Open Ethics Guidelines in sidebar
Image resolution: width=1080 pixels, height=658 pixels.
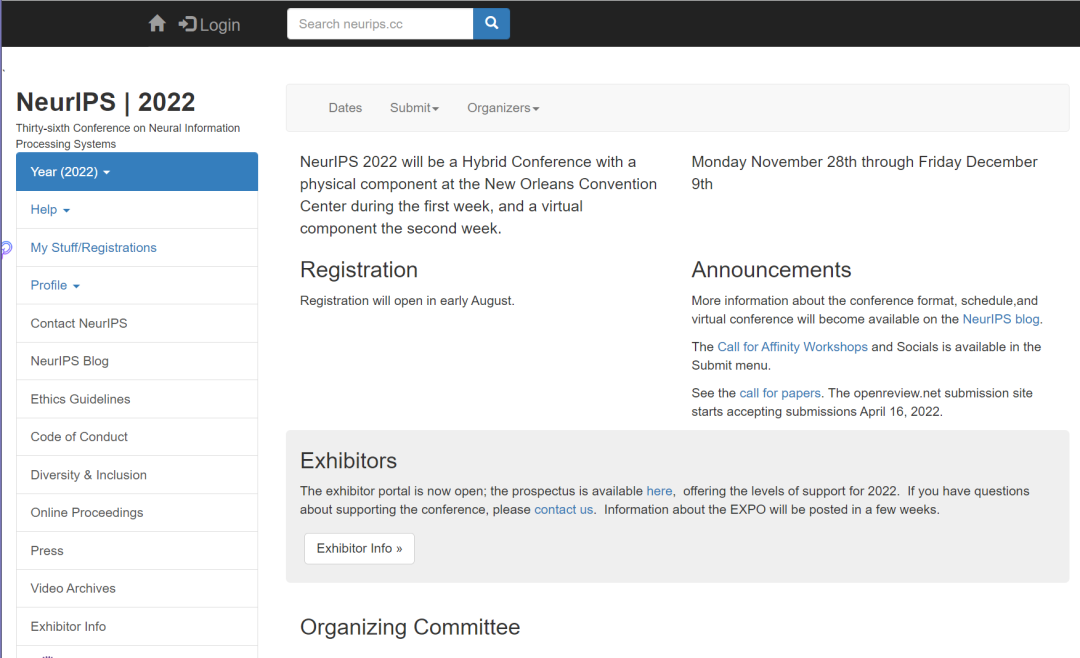[137, 399]
